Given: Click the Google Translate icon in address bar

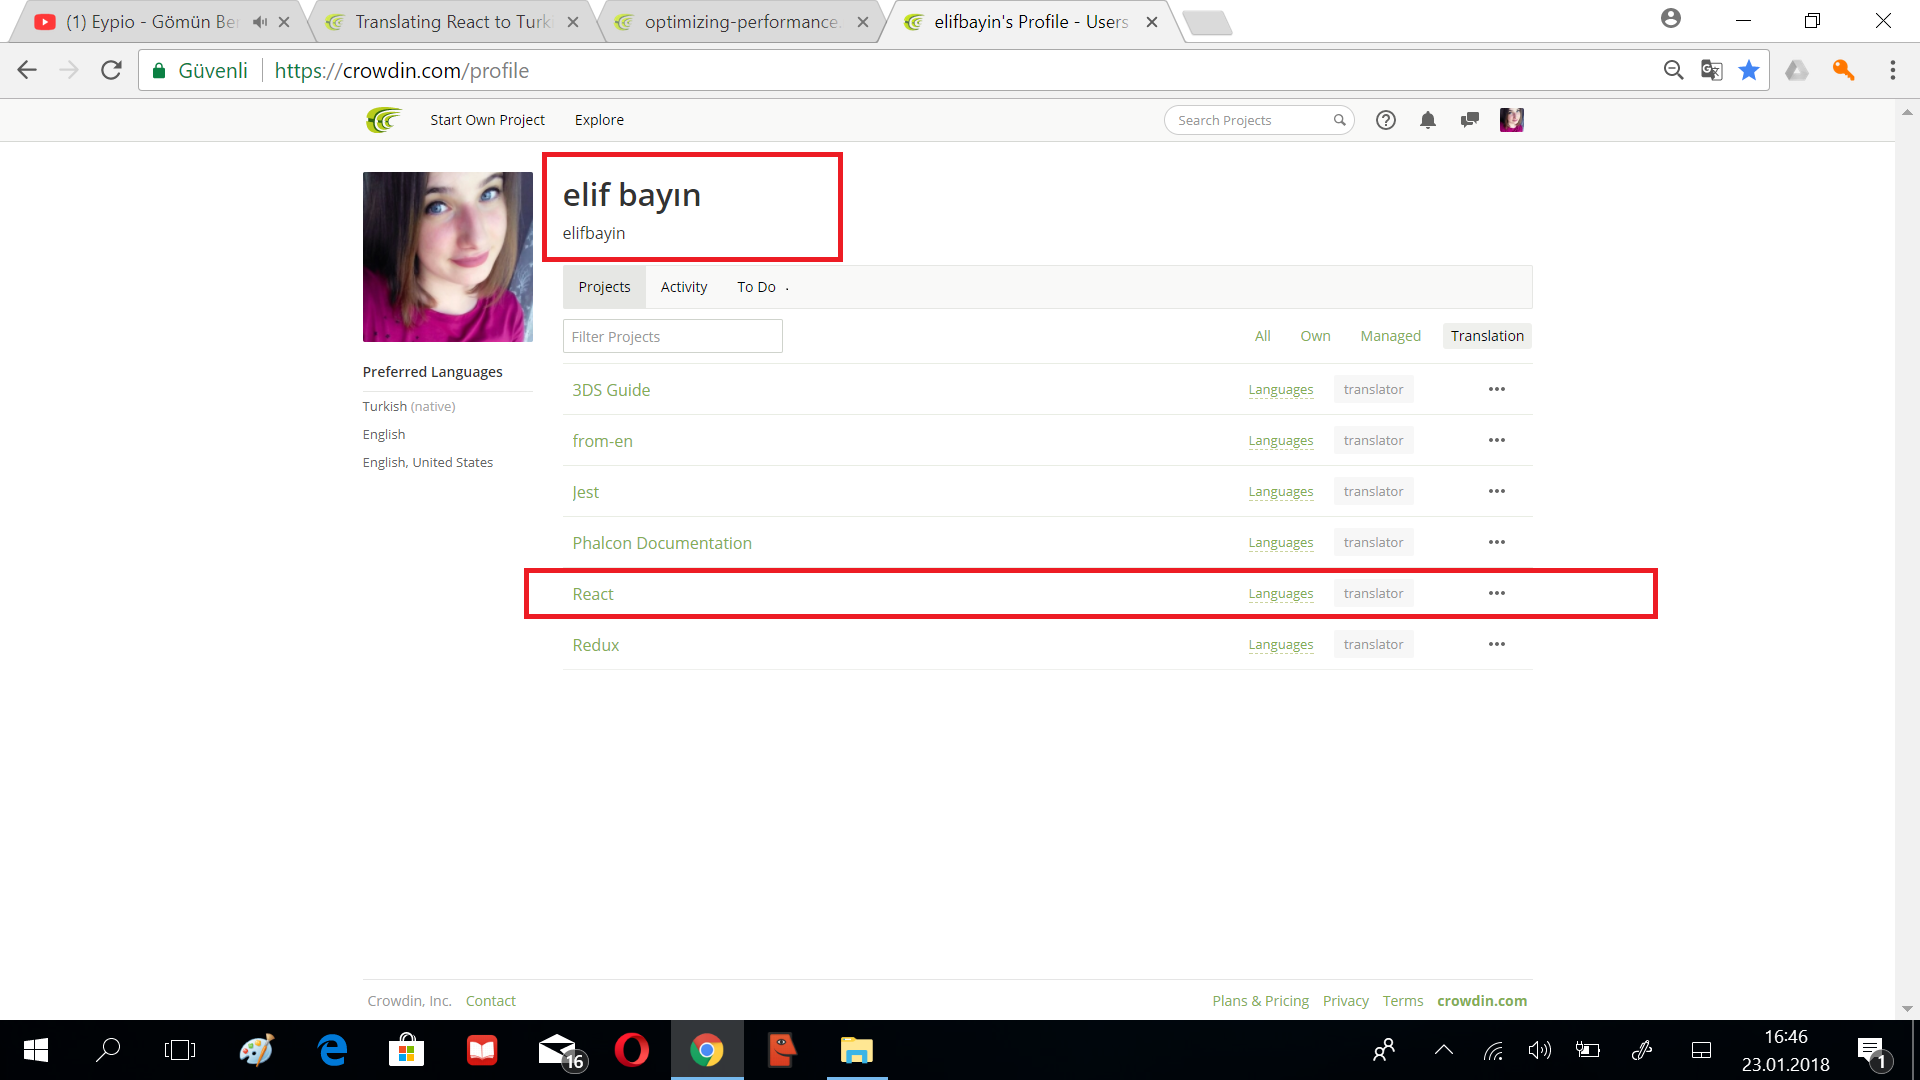Looking at the screenshot, I should [x=1711, y=70].
